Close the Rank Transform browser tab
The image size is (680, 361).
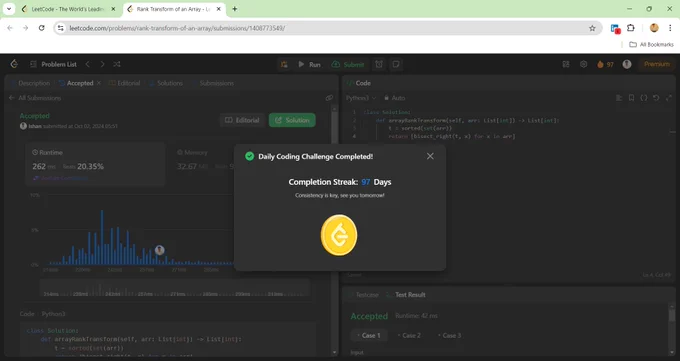coord(219,9)
